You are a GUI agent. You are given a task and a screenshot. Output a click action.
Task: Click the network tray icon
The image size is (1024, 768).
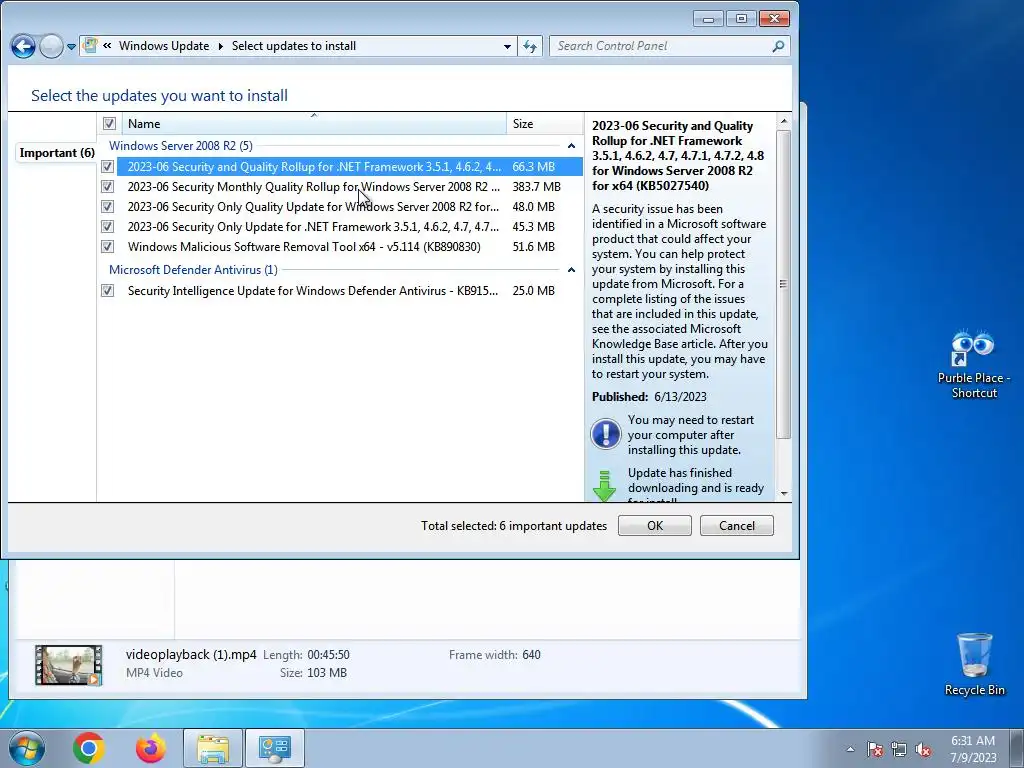tap(899, 749)
